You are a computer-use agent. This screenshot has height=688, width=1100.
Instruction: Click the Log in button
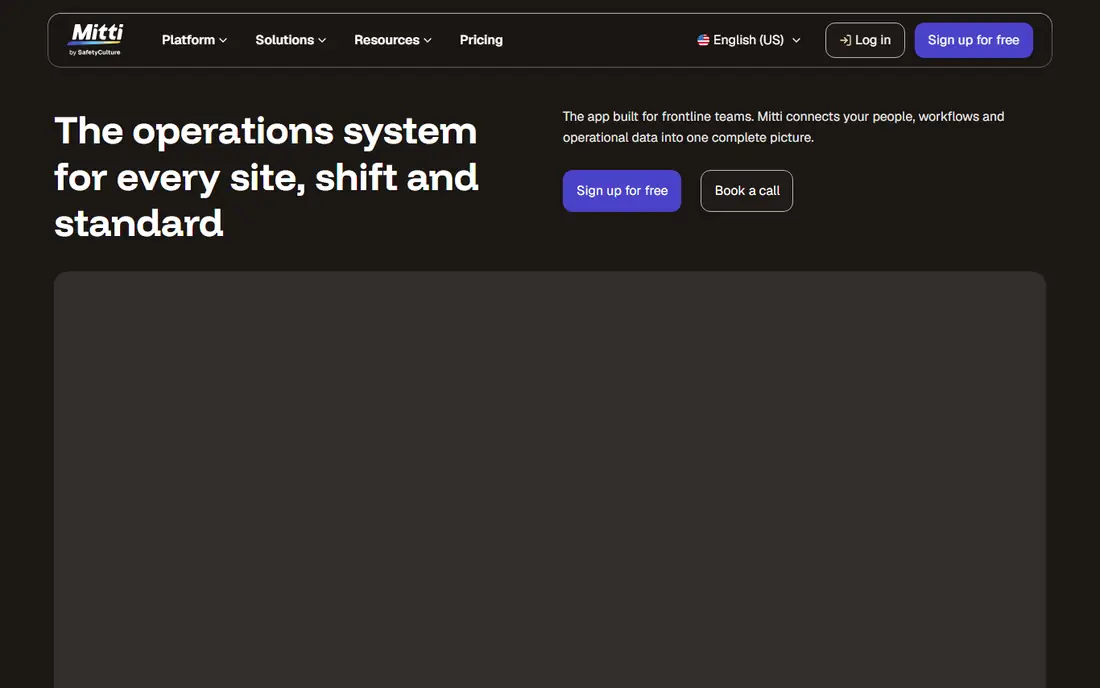point(865,40)
